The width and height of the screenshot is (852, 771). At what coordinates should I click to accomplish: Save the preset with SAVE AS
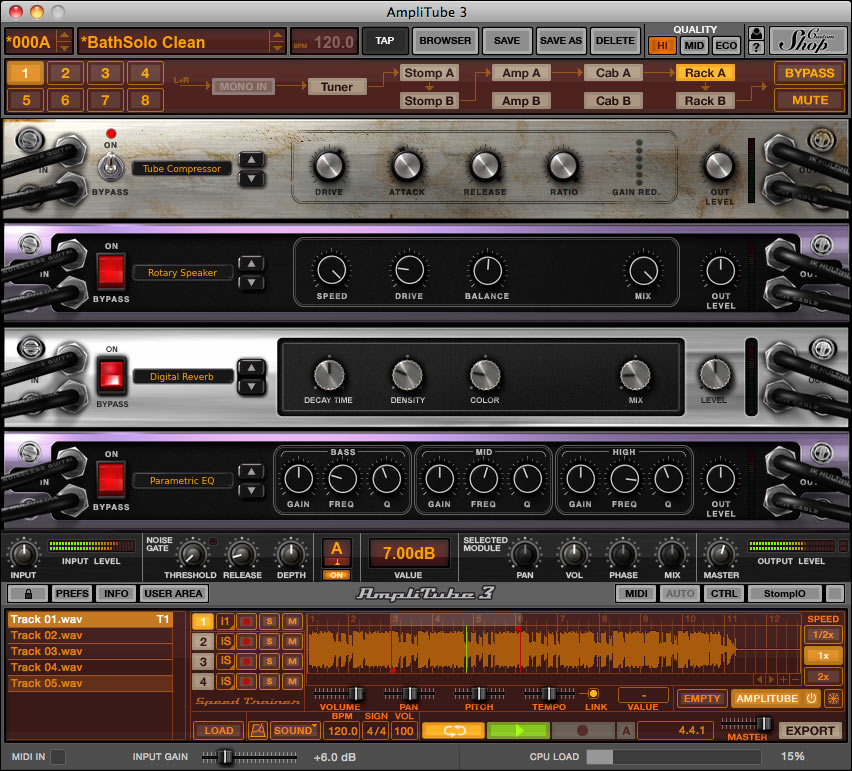click(x=560, y=41)
